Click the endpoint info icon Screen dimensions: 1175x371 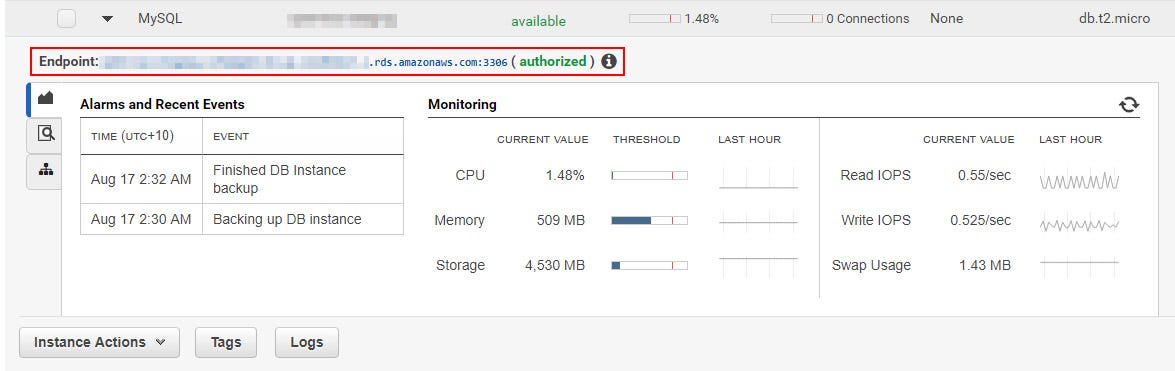(608, 61)
